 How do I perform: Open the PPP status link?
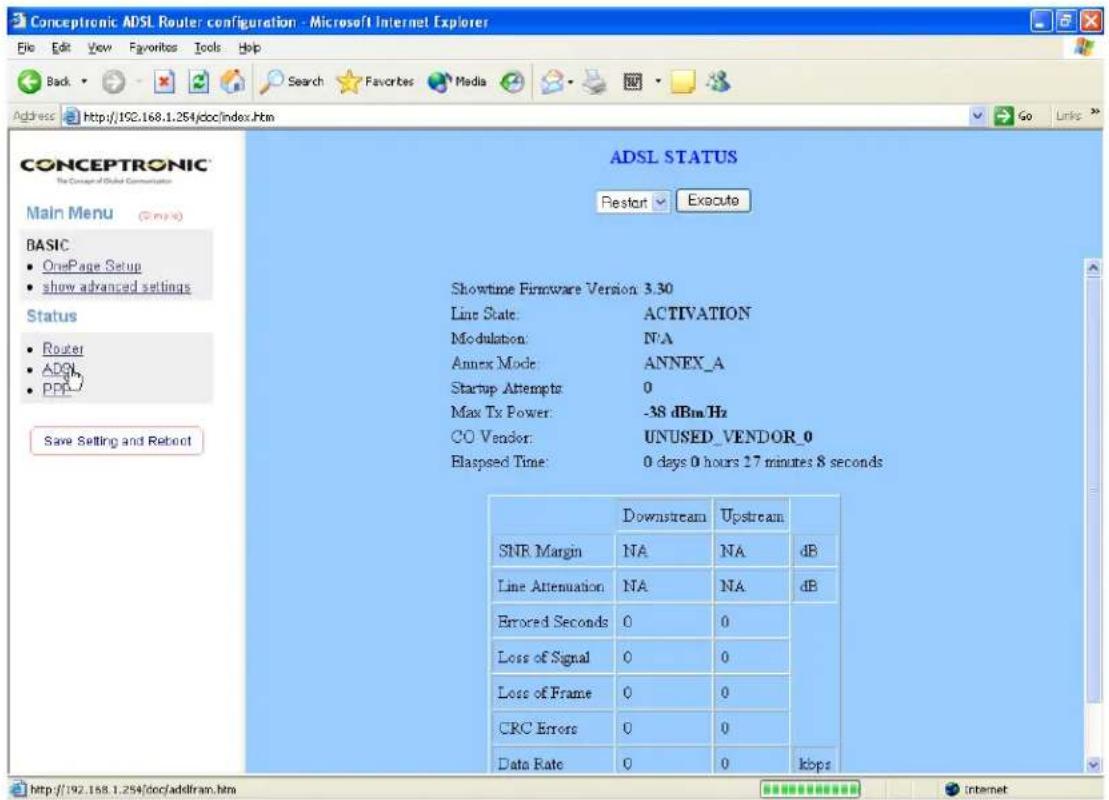57,390
